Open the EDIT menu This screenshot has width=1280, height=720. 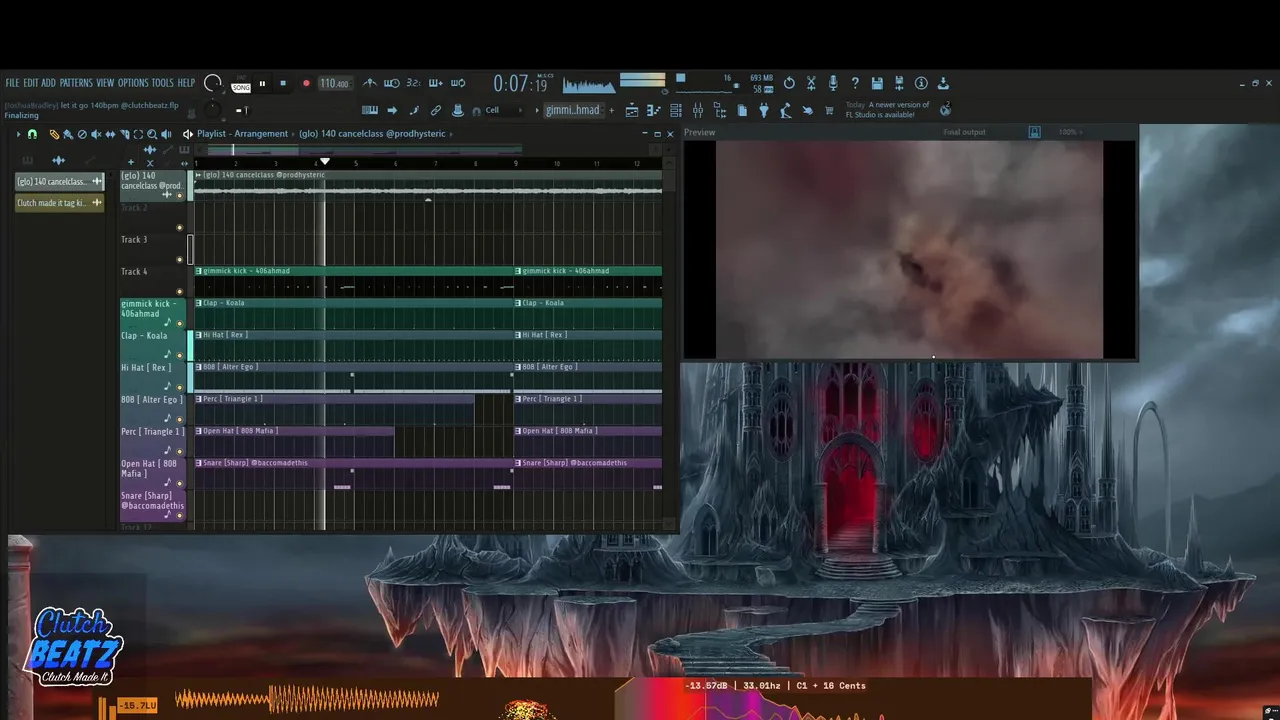[31, 83]
